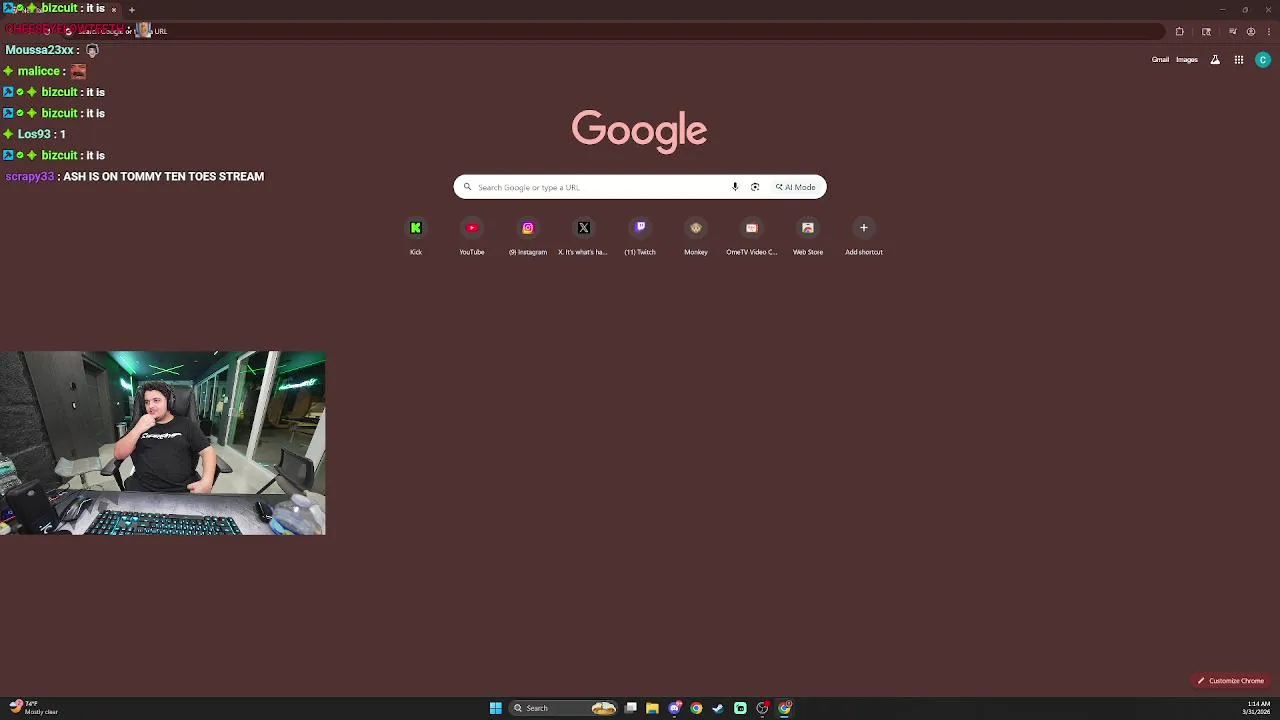The width and height of the screenshot is (1280, 720).
Task: Open the Google account avatar C
Action: (x=1263, y=60)
